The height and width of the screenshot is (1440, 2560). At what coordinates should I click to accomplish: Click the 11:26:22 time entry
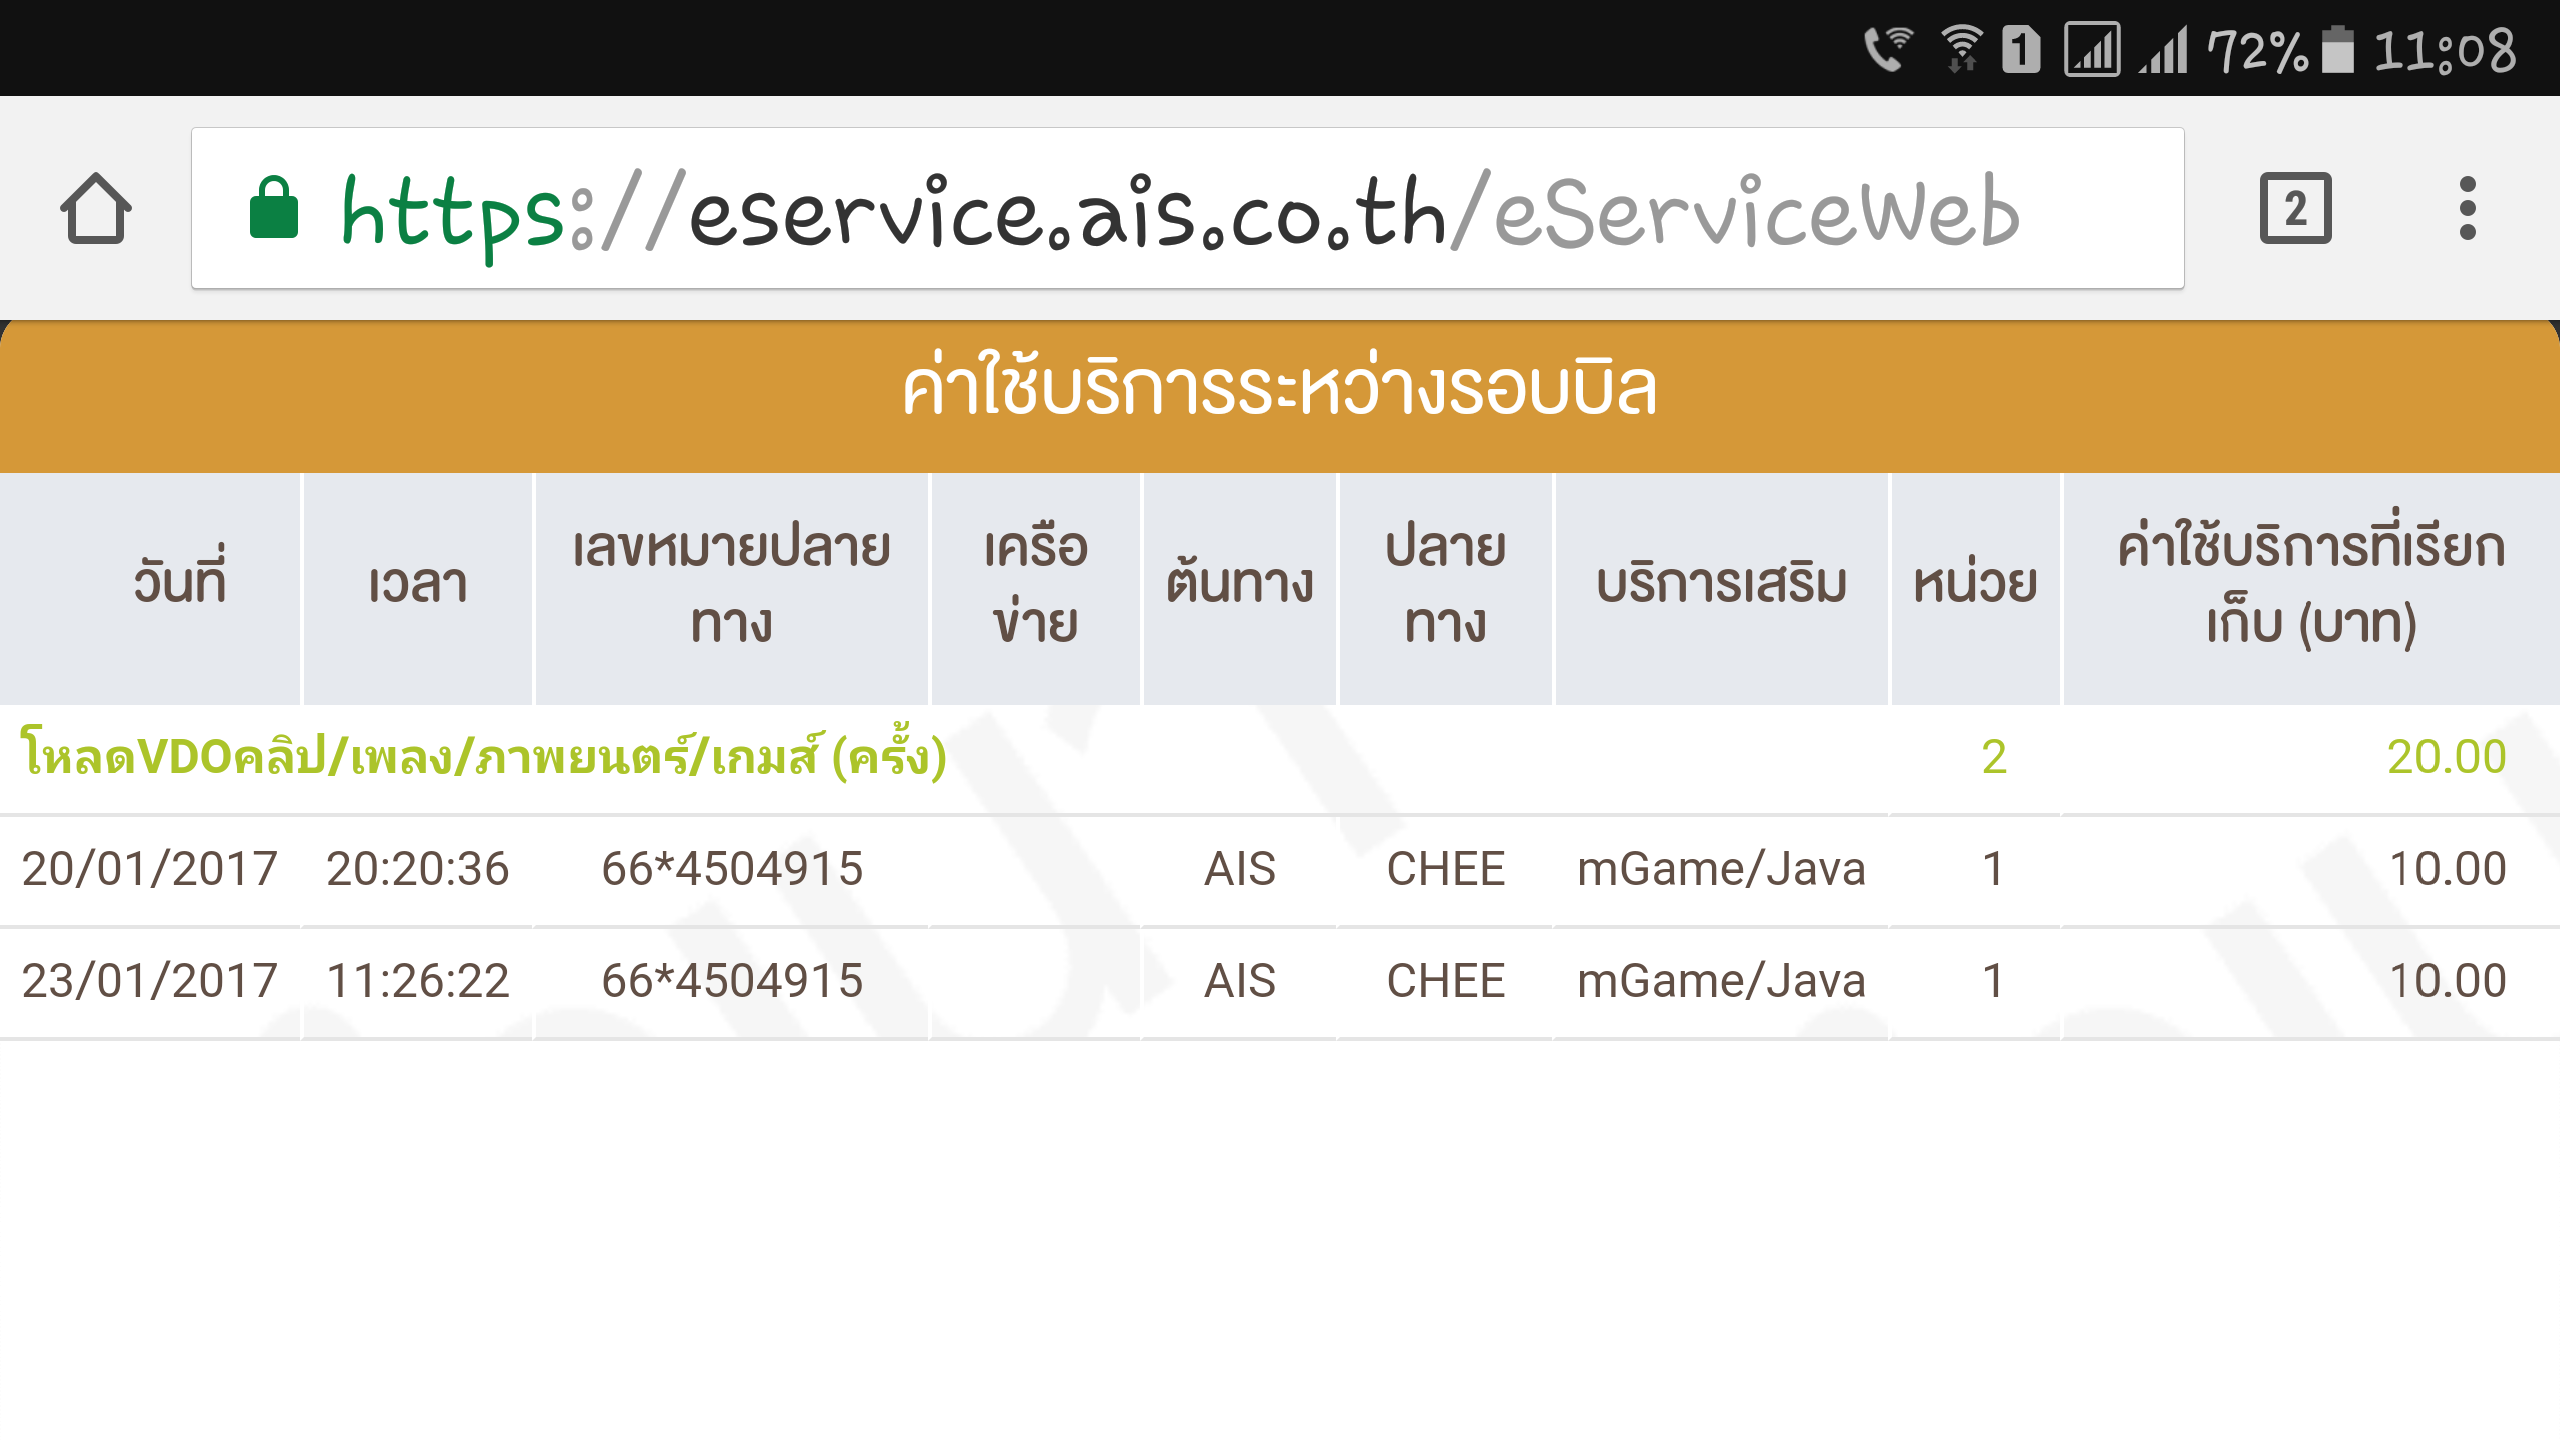(x=418, y=981)
